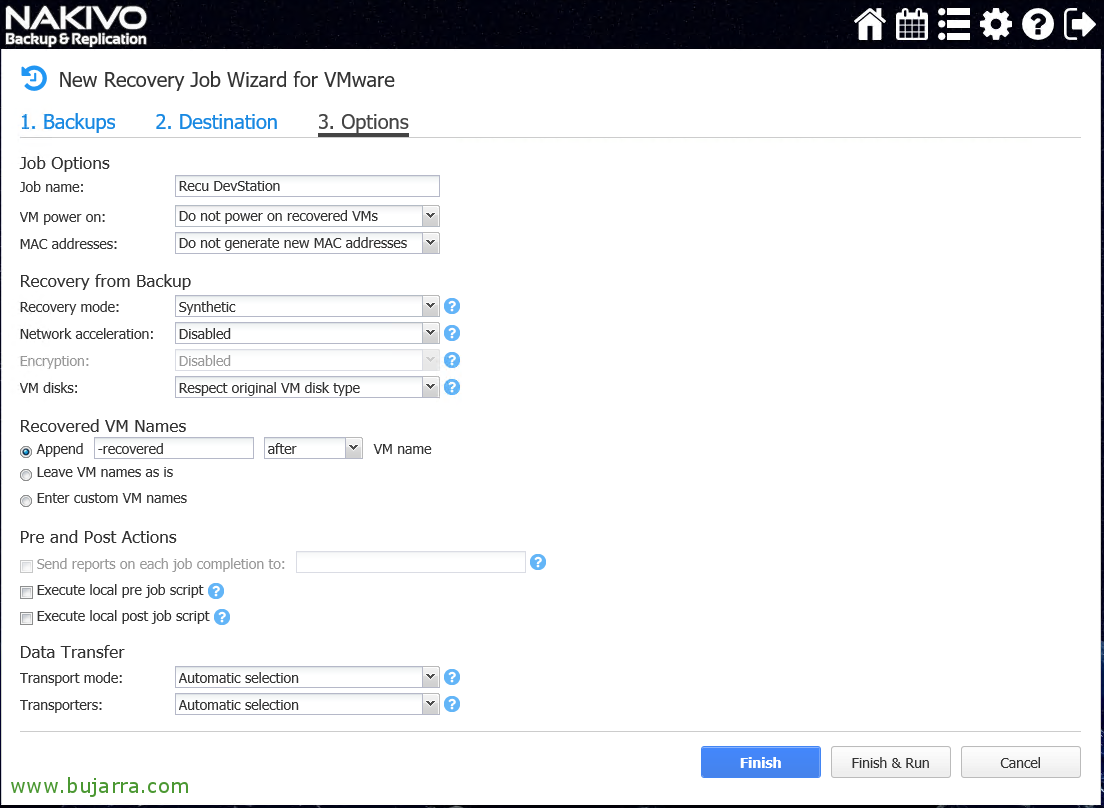The image size is (1104, 808).
Task: Click the -recovered append text field
Action: (x=174, y=448)
